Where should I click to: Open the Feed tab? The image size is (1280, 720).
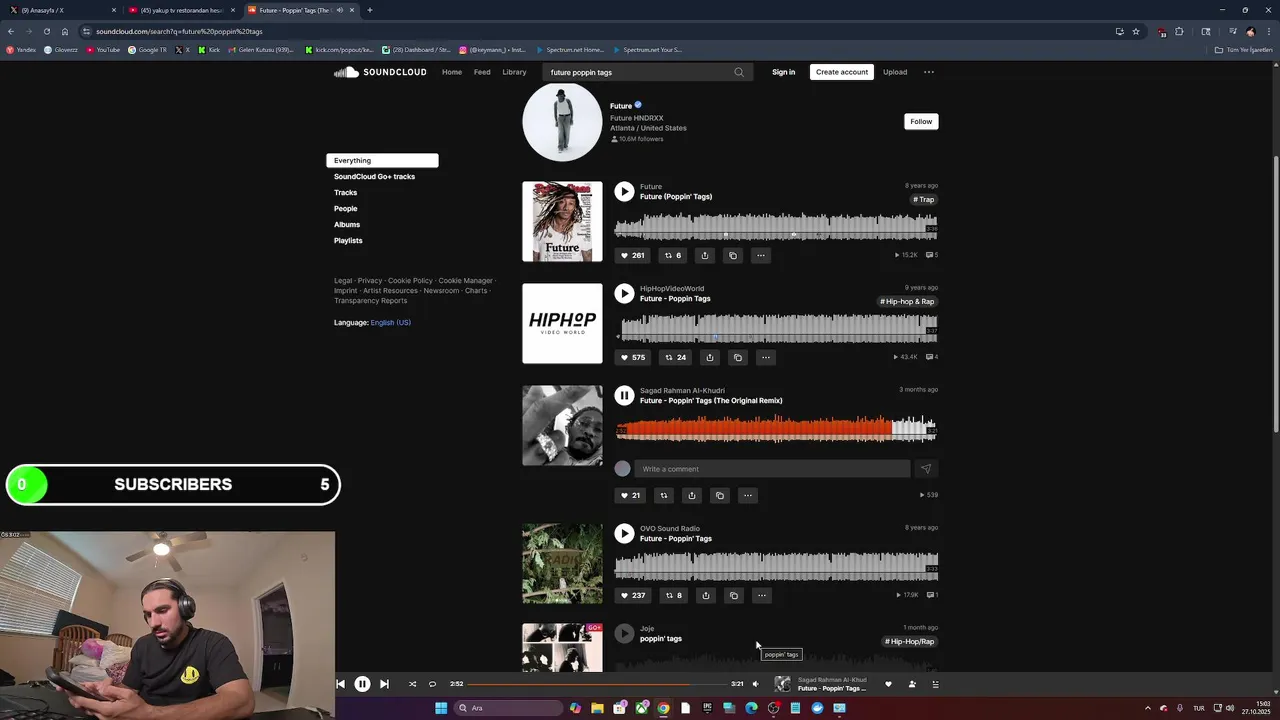(482, 72)
